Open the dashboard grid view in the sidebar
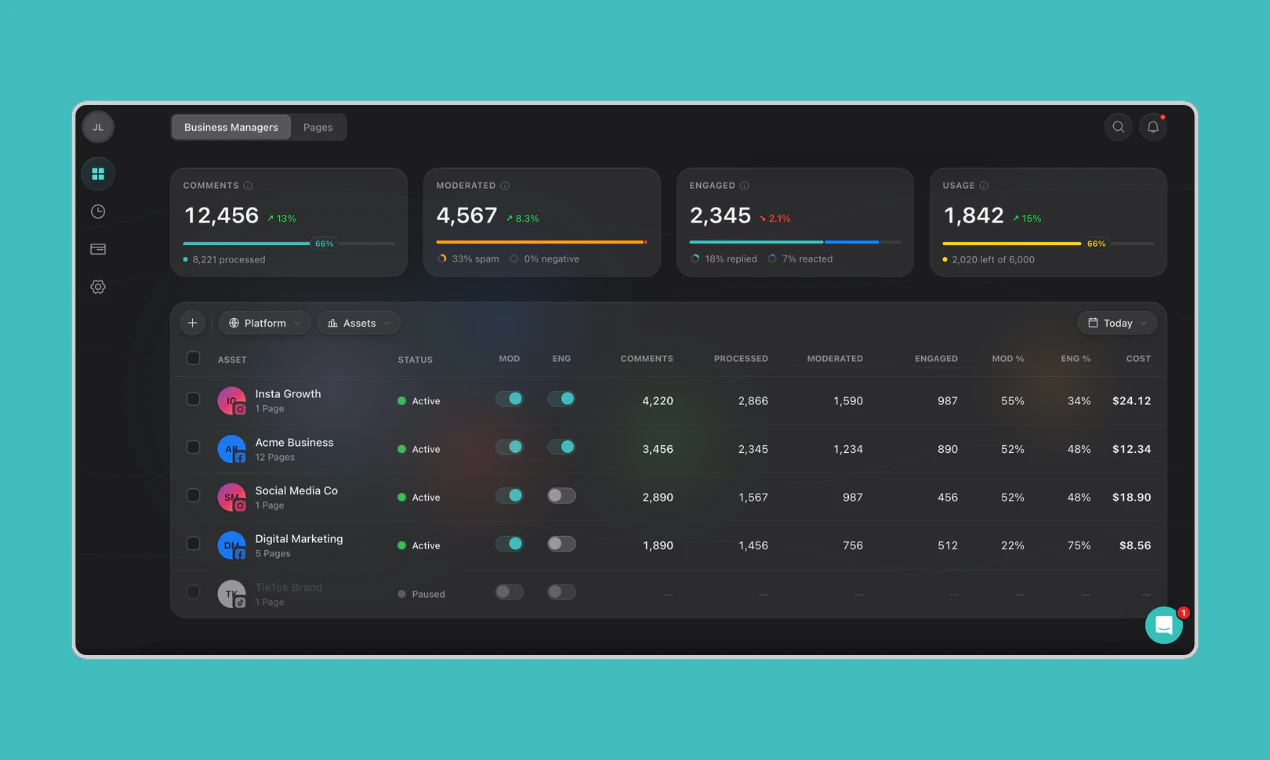Image resolution: width=1270 pixels, height=760 pixels. (97, 173)
